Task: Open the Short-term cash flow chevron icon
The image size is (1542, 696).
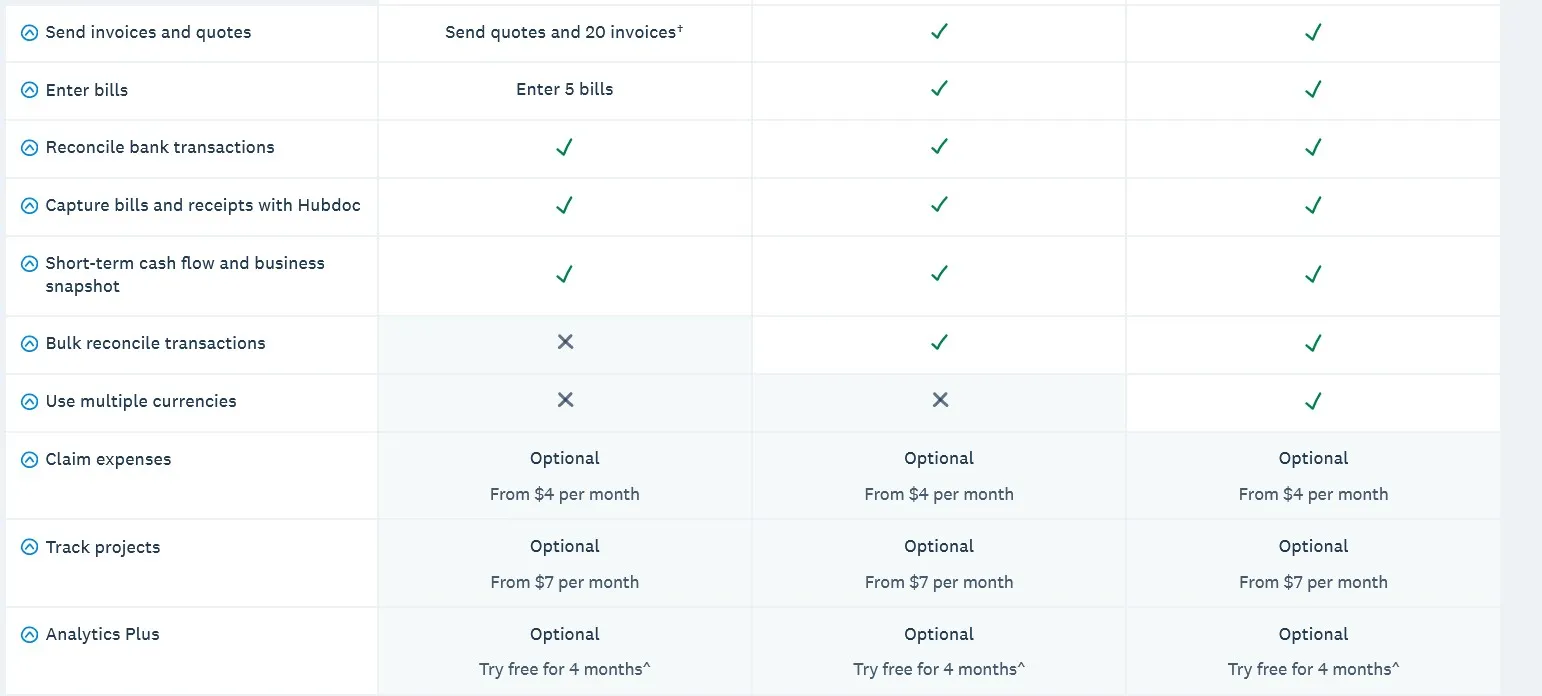Action: click(x=30, y=264)
